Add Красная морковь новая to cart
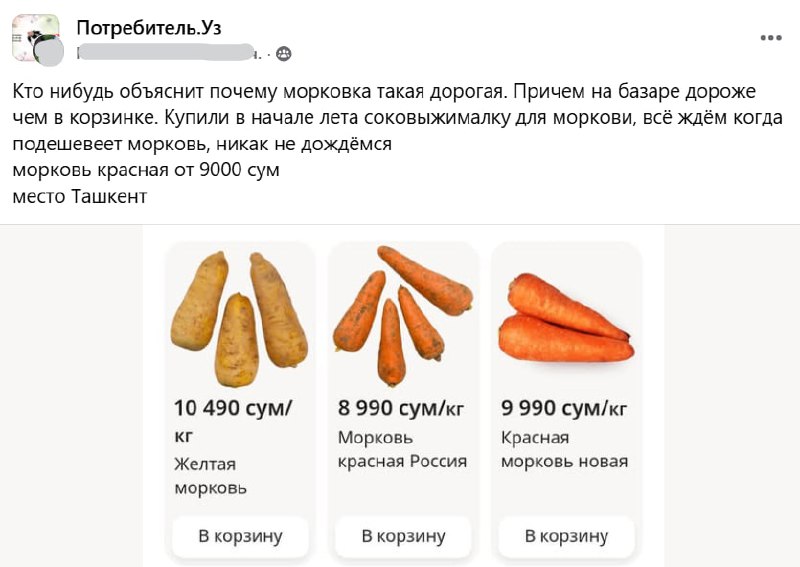 pos(566,537)
